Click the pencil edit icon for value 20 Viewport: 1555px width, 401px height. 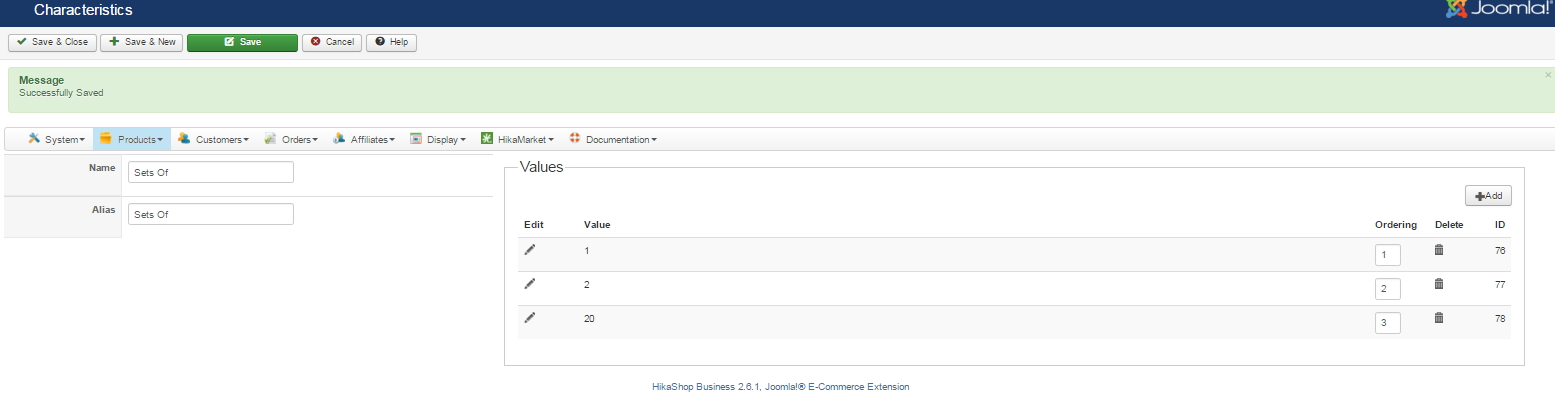click(530, 317)
